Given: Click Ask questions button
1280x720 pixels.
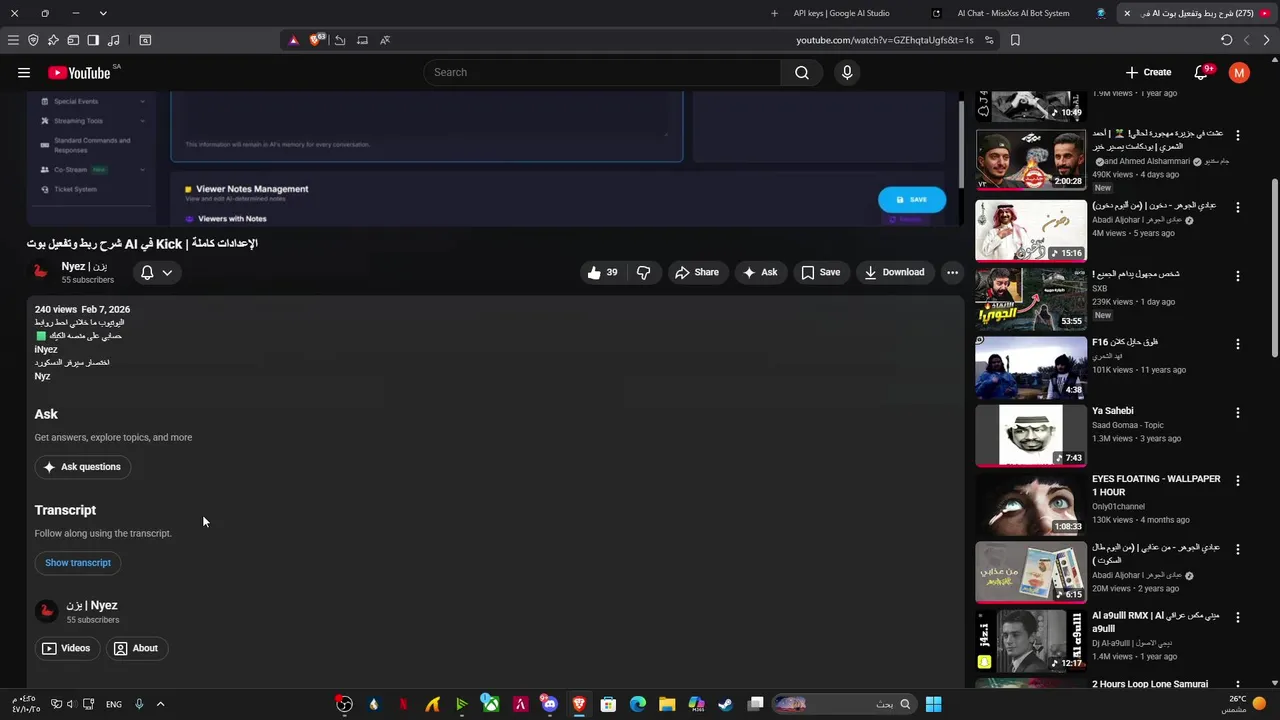Looking at the screenshot, I should click(82, 467).
